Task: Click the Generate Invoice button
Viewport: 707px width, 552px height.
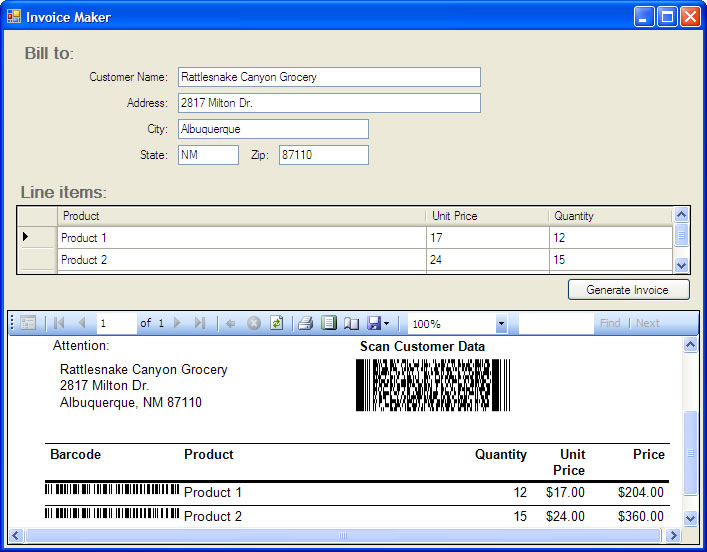Action: click(x=629, y=290)
